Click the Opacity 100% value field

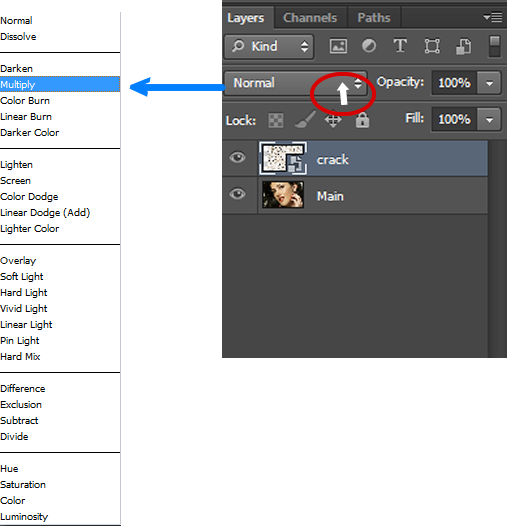(454, 83)
